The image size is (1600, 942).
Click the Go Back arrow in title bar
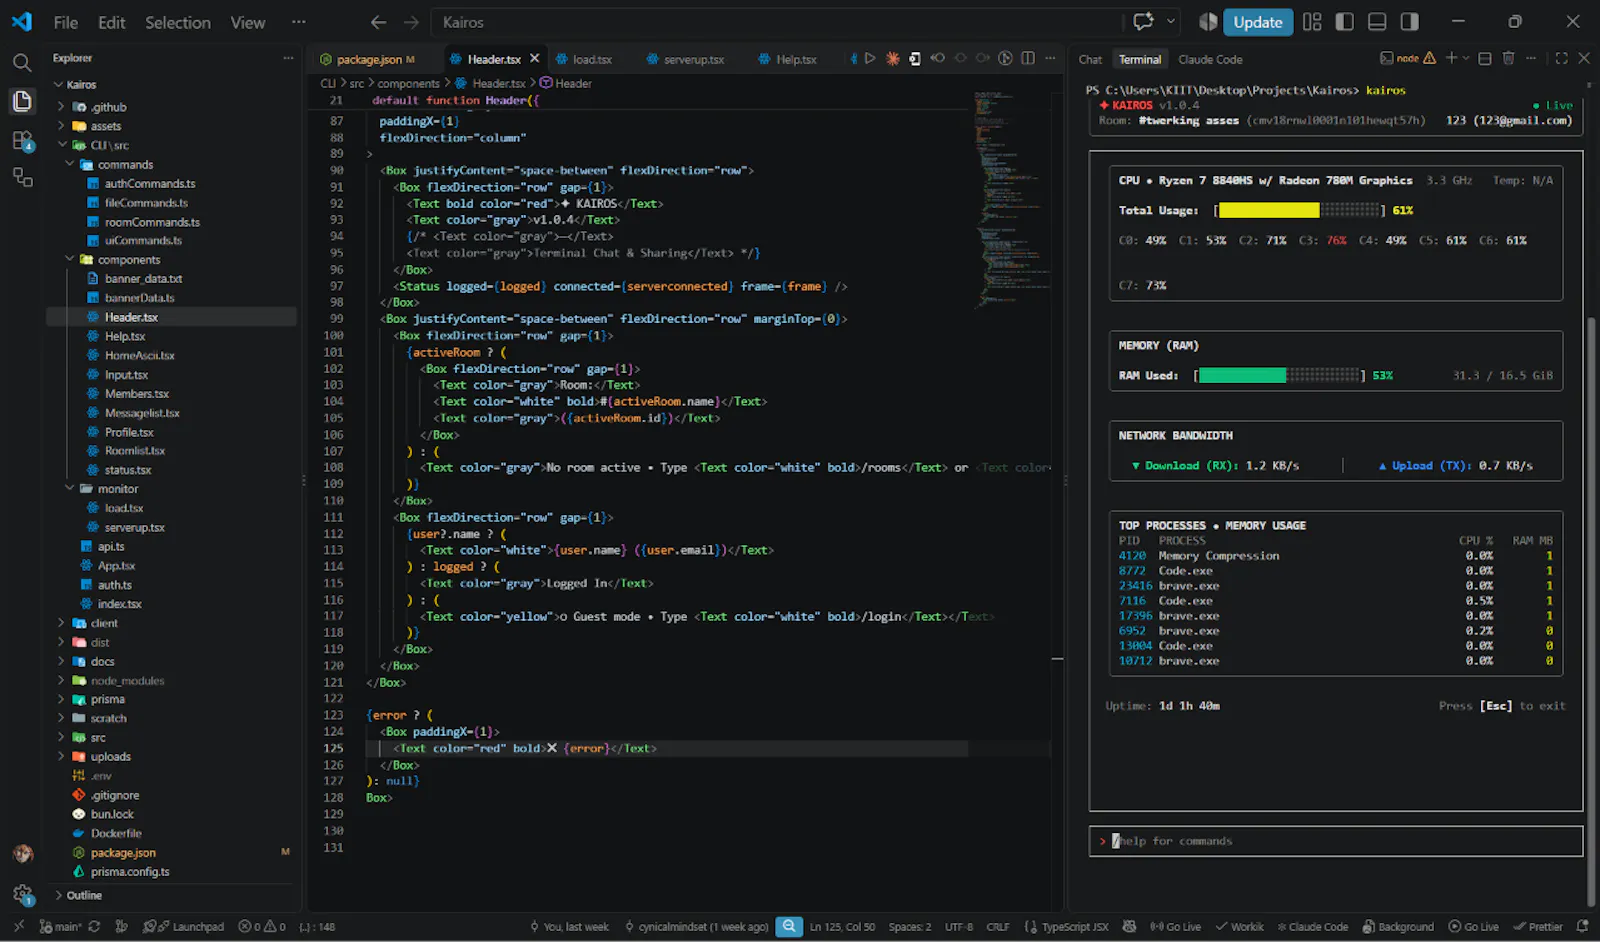click(x=378, y=22)
